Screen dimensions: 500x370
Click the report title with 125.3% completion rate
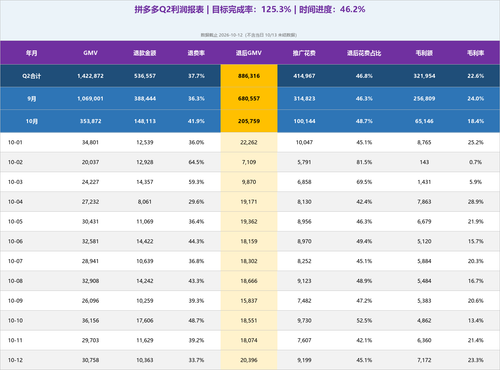pyautogui.click(x=250, y=9)
